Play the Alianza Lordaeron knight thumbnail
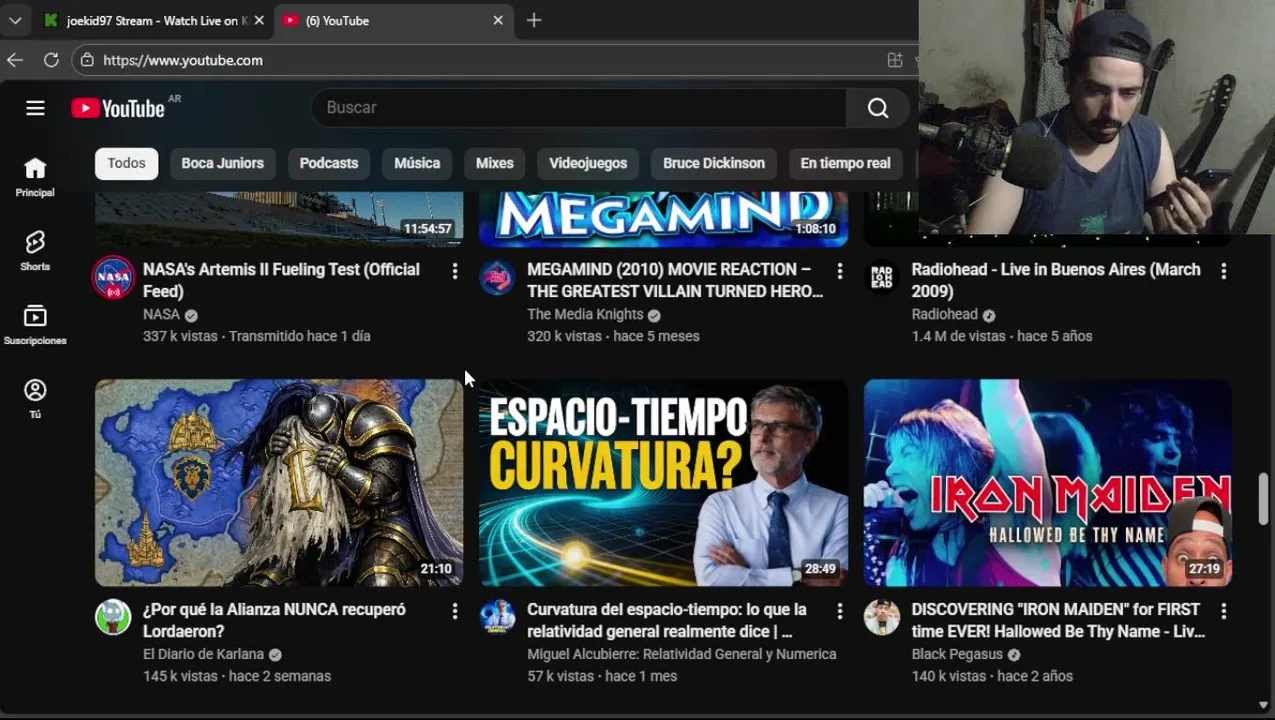1275x720 pixels. 279,482
